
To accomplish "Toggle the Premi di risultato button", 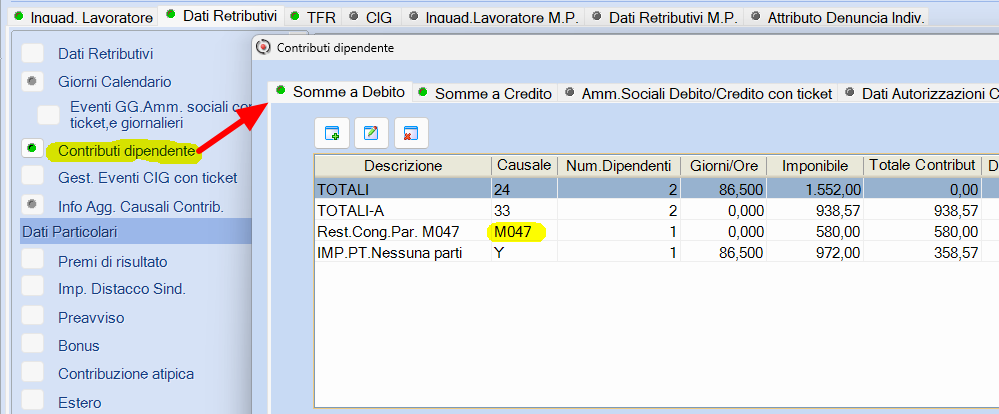I will pos(32,259).
